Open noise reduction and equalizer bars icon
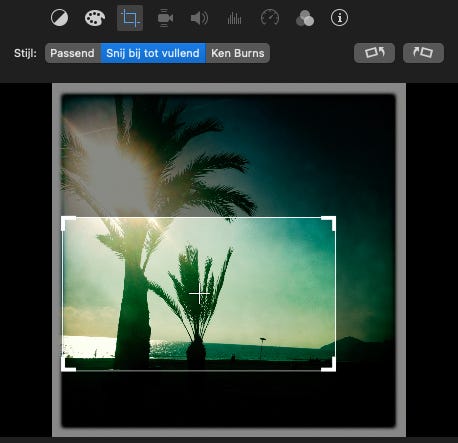The width and height of the screenshot is (458, 443). [234, 18]
